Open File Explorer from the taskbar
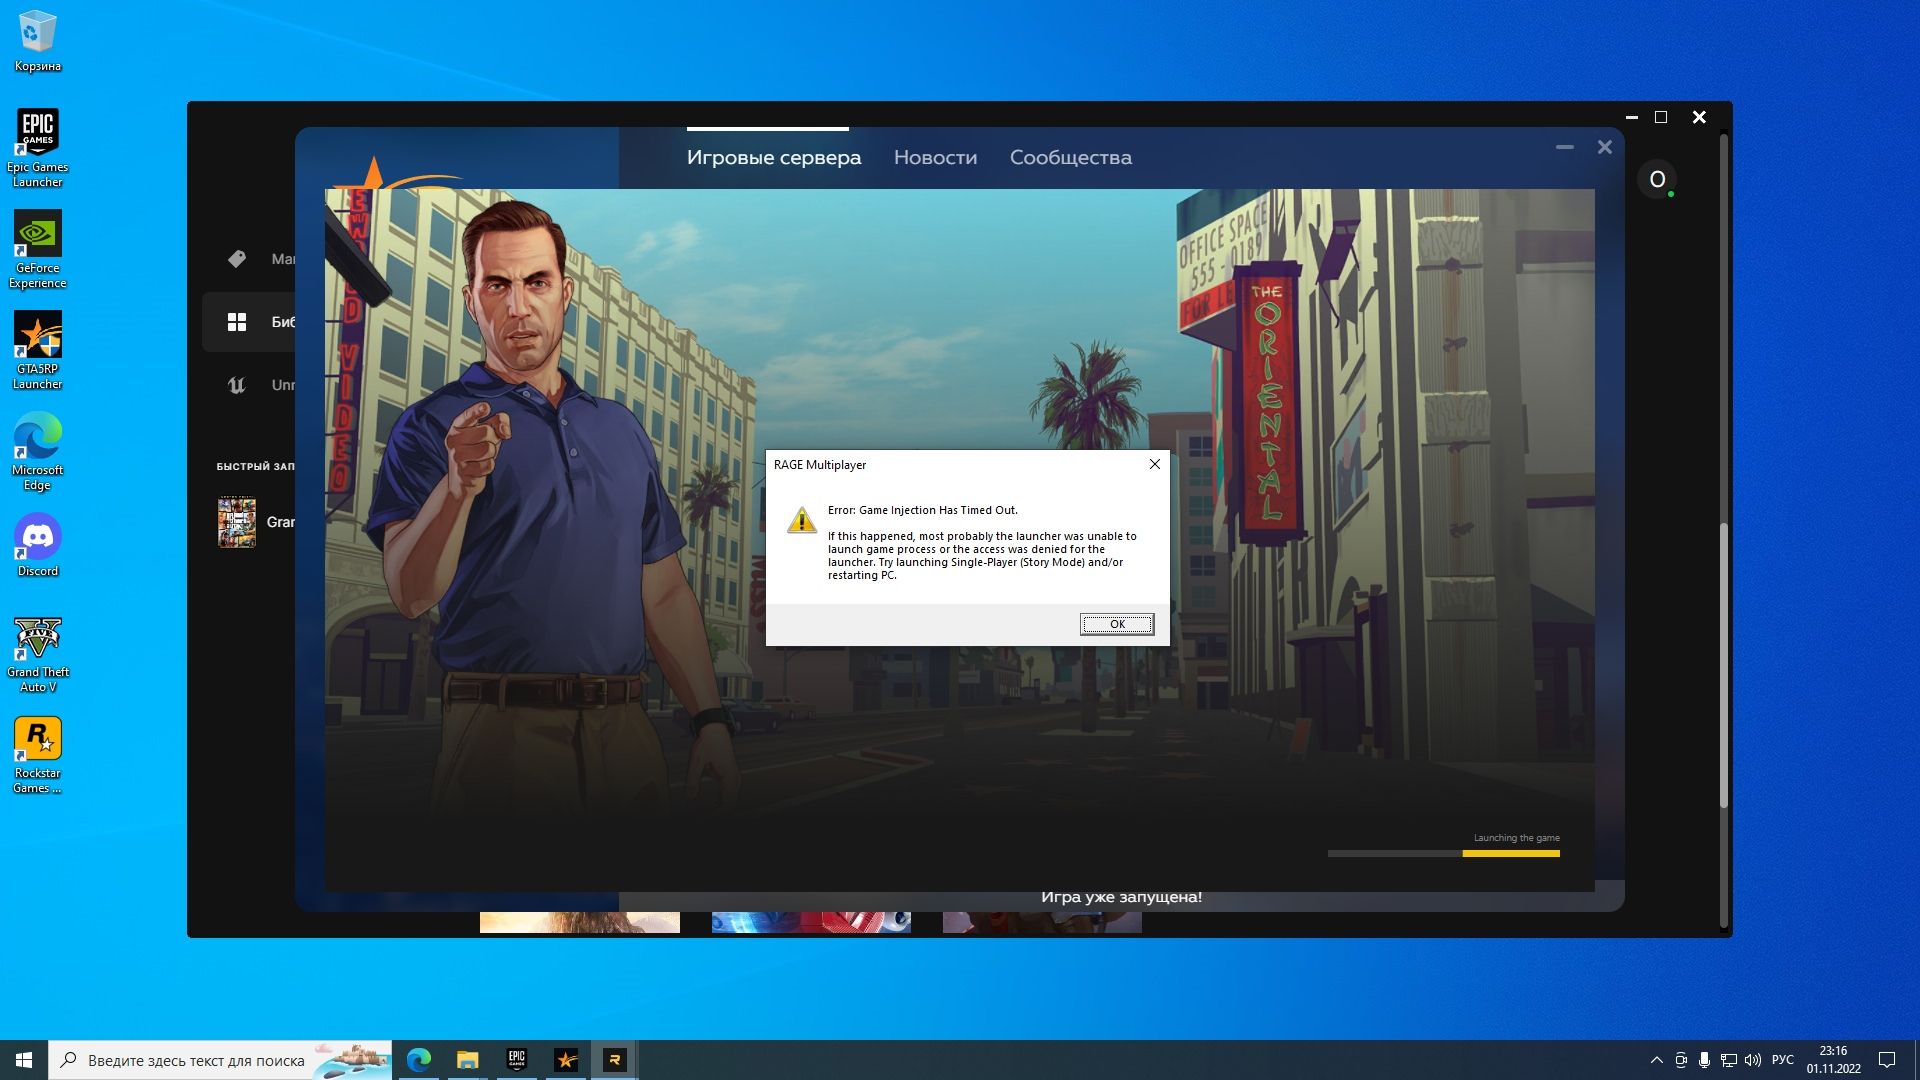Screen dimensions: 1920x1080 (x=468, y=1060)
